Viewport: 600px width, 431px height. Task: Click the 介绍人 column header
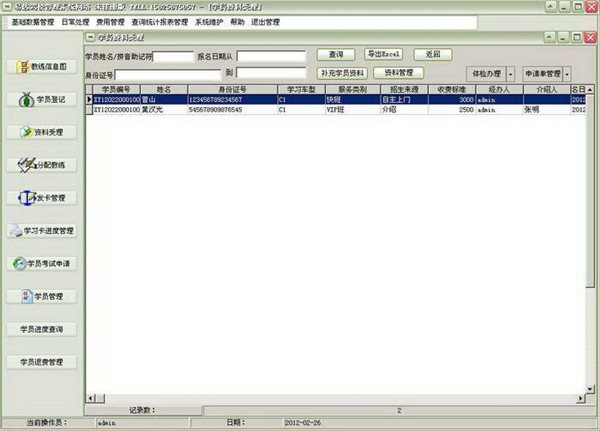click(x=547, y=90)
